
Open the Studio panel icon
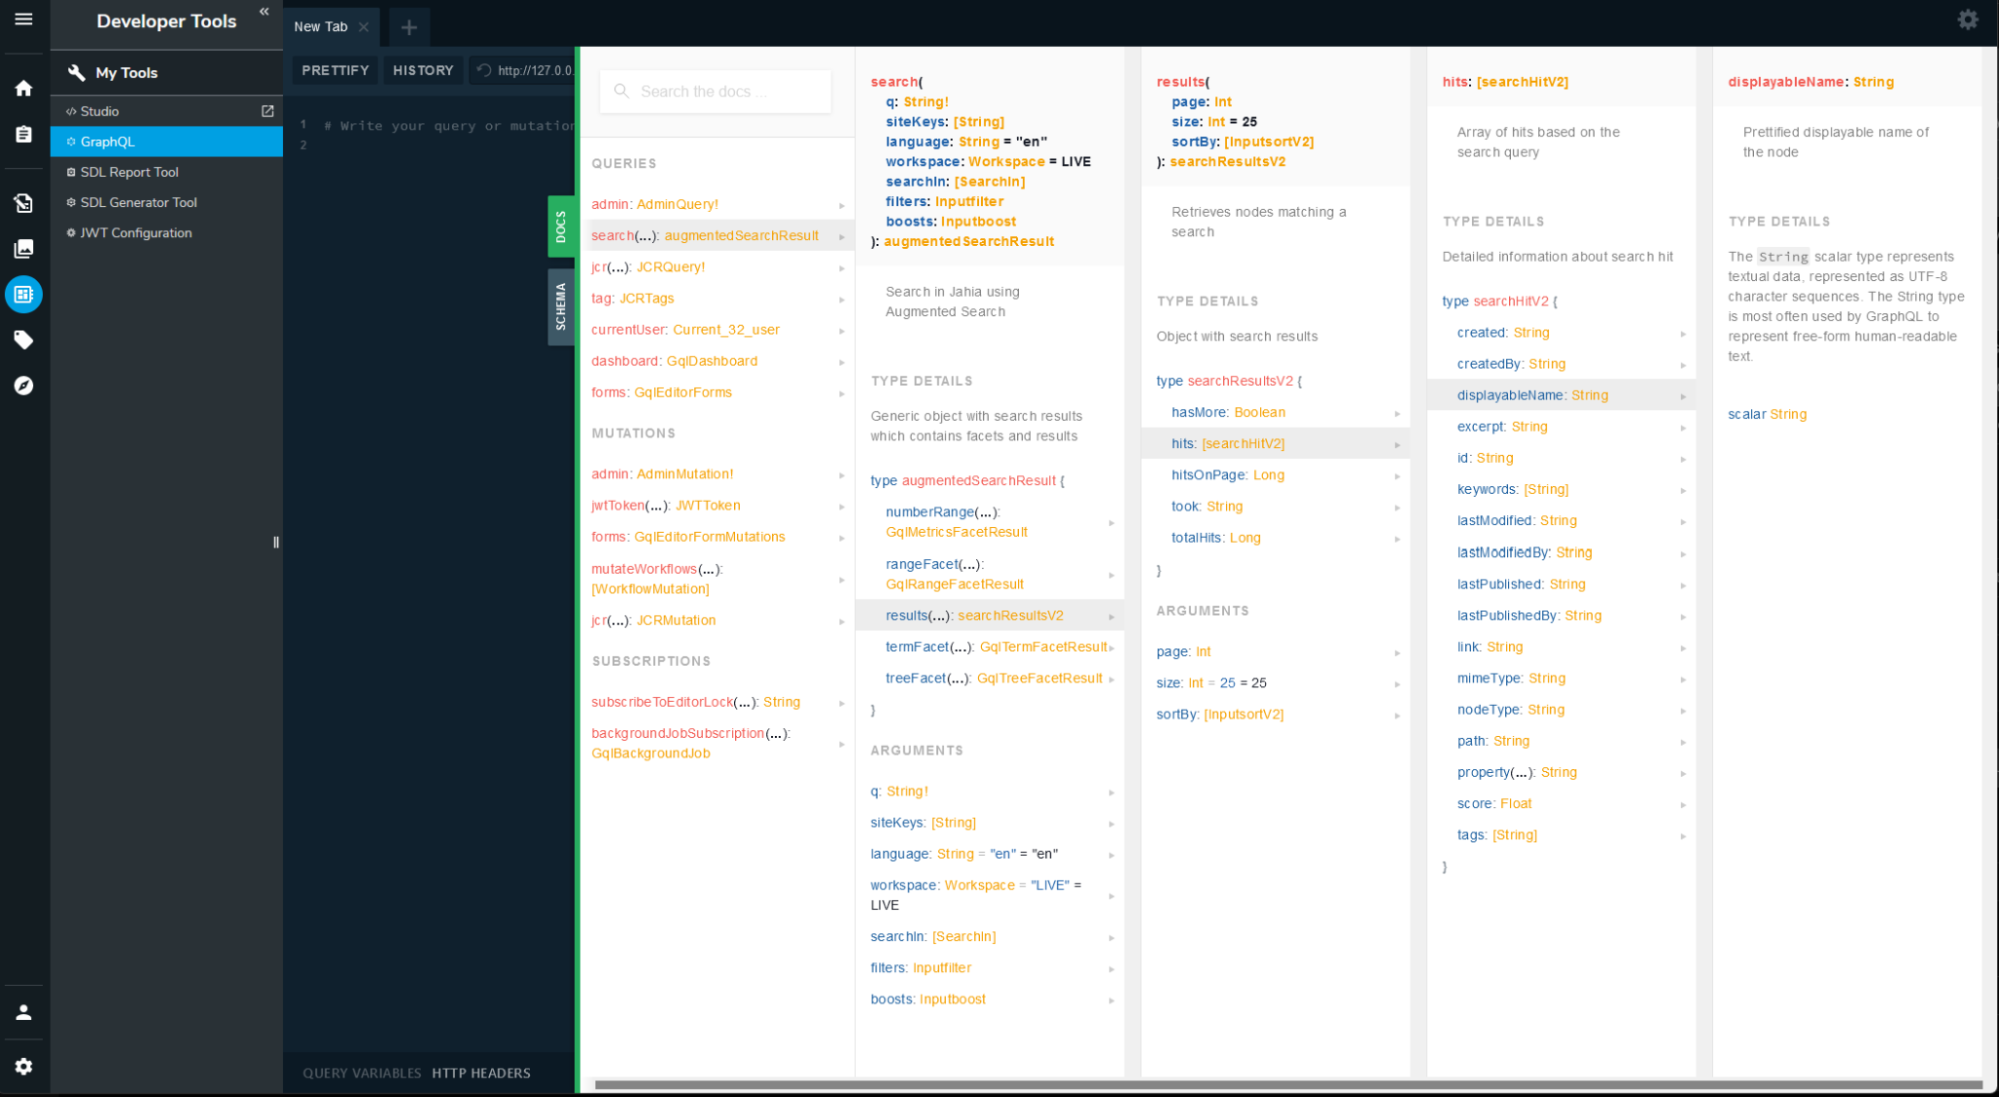[268, 111]
